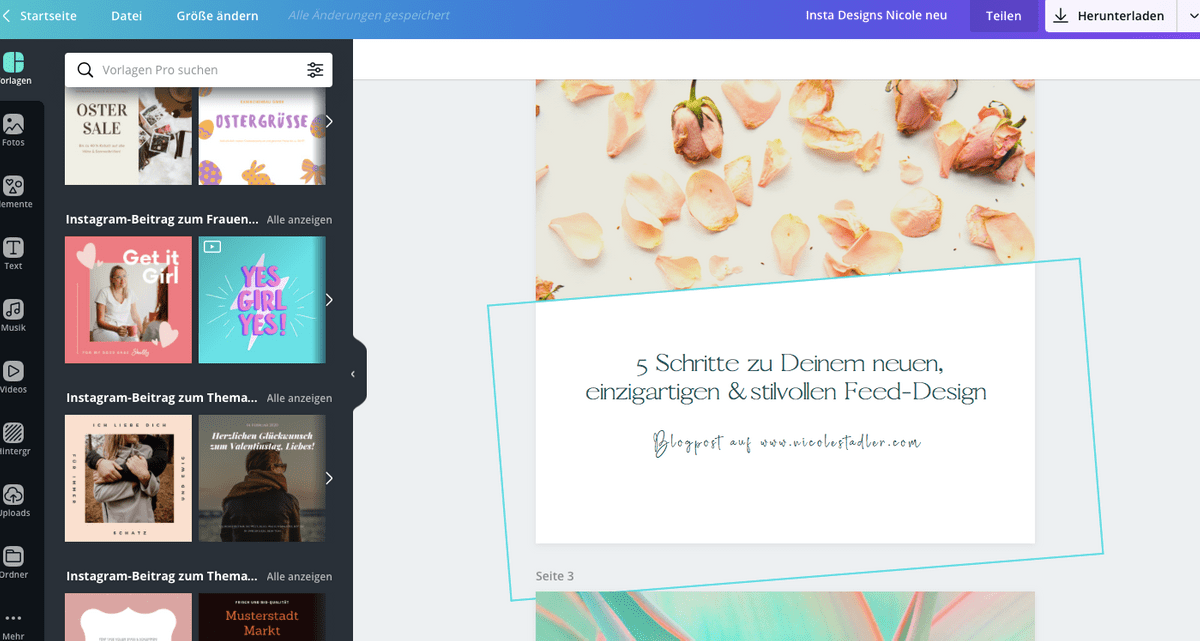
Task: Open the Größe ändern menu
Action: (217, 16)
